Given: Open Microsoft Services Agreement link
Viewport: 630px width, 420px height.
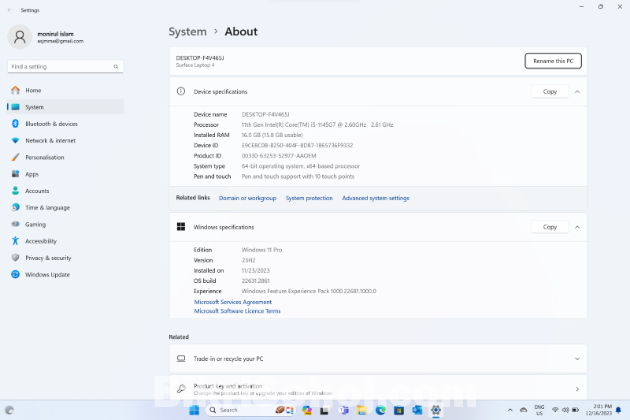Looking at the screenshot, I should pos(233,302).
